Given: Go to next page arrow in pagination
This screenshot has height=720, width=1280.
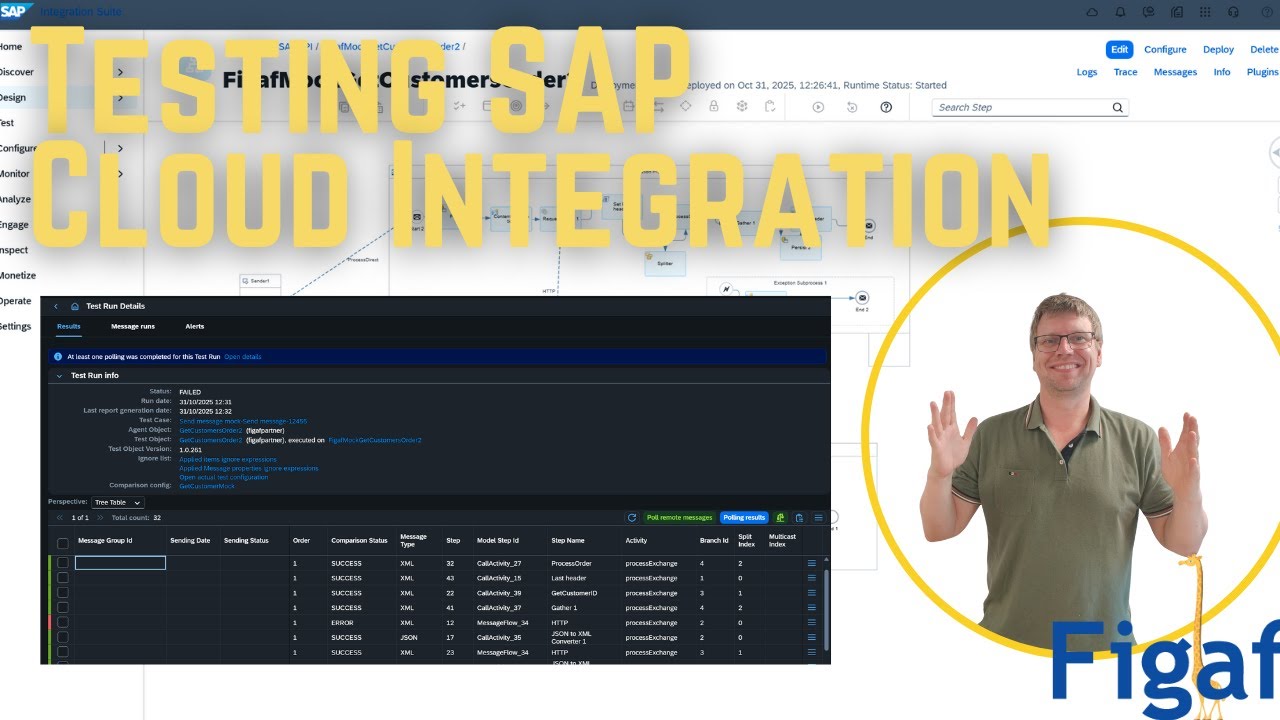Looking at the screenshot, I should pyautogui.click(x=100, y=518).
